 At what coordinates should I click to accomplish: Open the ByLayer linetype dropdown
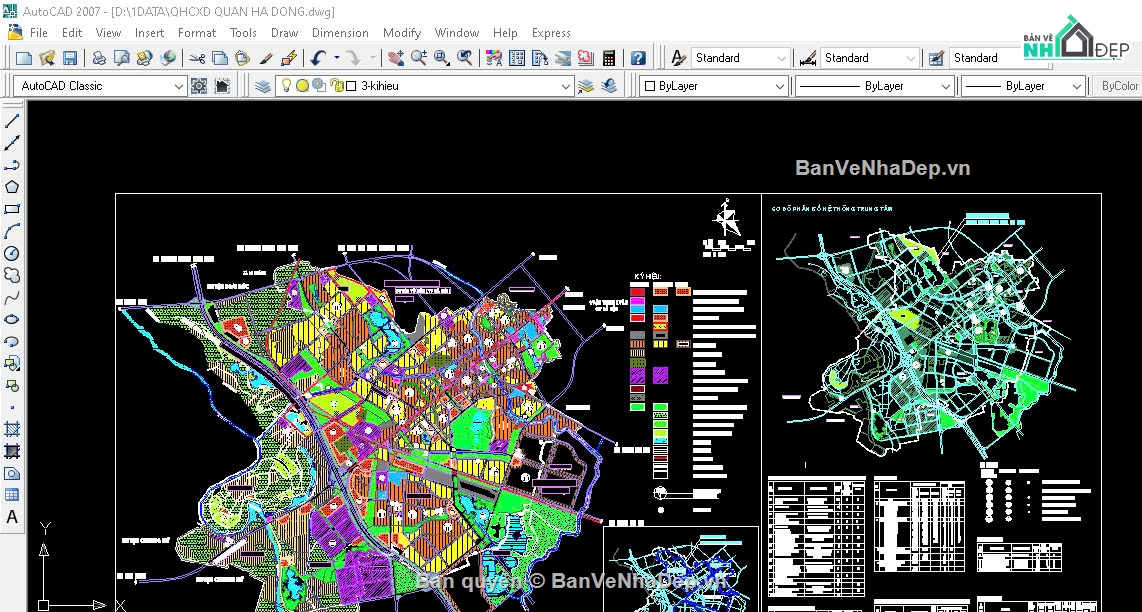945,86
